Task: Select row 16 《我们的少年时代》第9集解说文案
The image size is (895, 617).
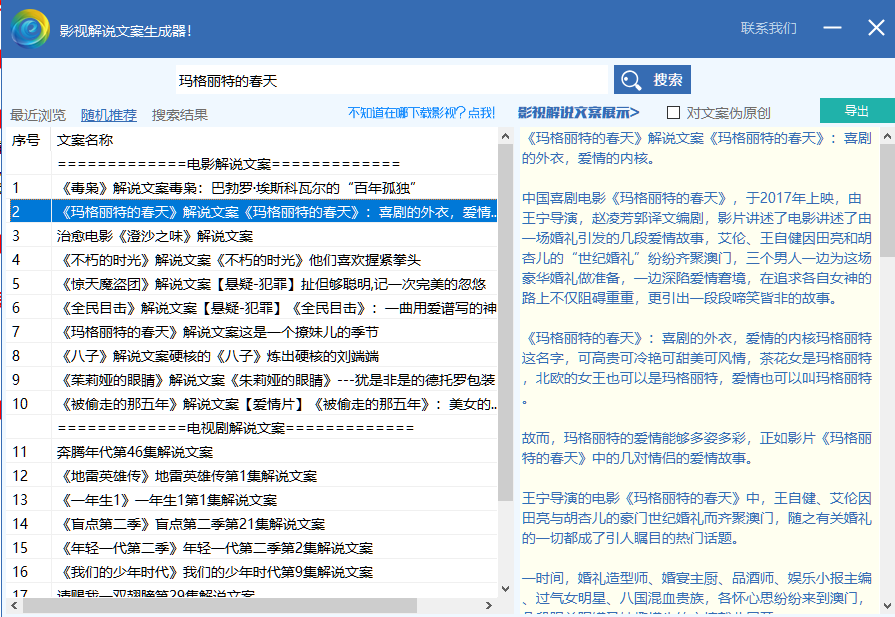Action: 253,571
